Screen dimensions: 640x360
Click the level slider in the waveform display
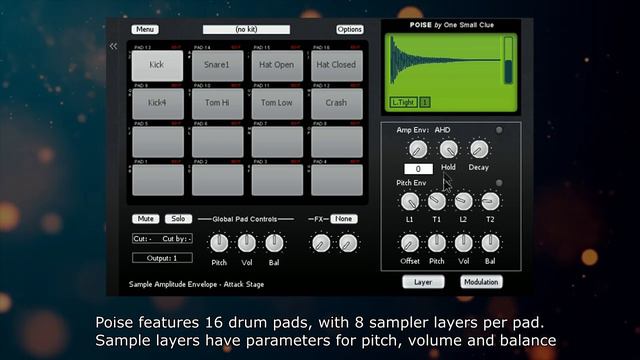pyautogui.click(x=508, y=60)
